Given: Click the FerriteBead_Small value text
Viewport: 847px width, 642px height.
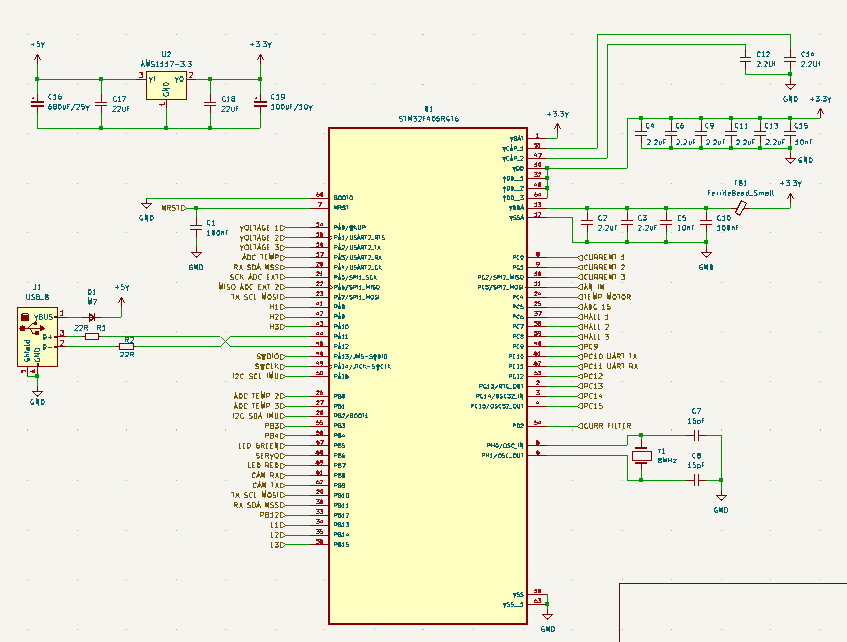Looking at the screenshot, I should [x=741, y=193].
